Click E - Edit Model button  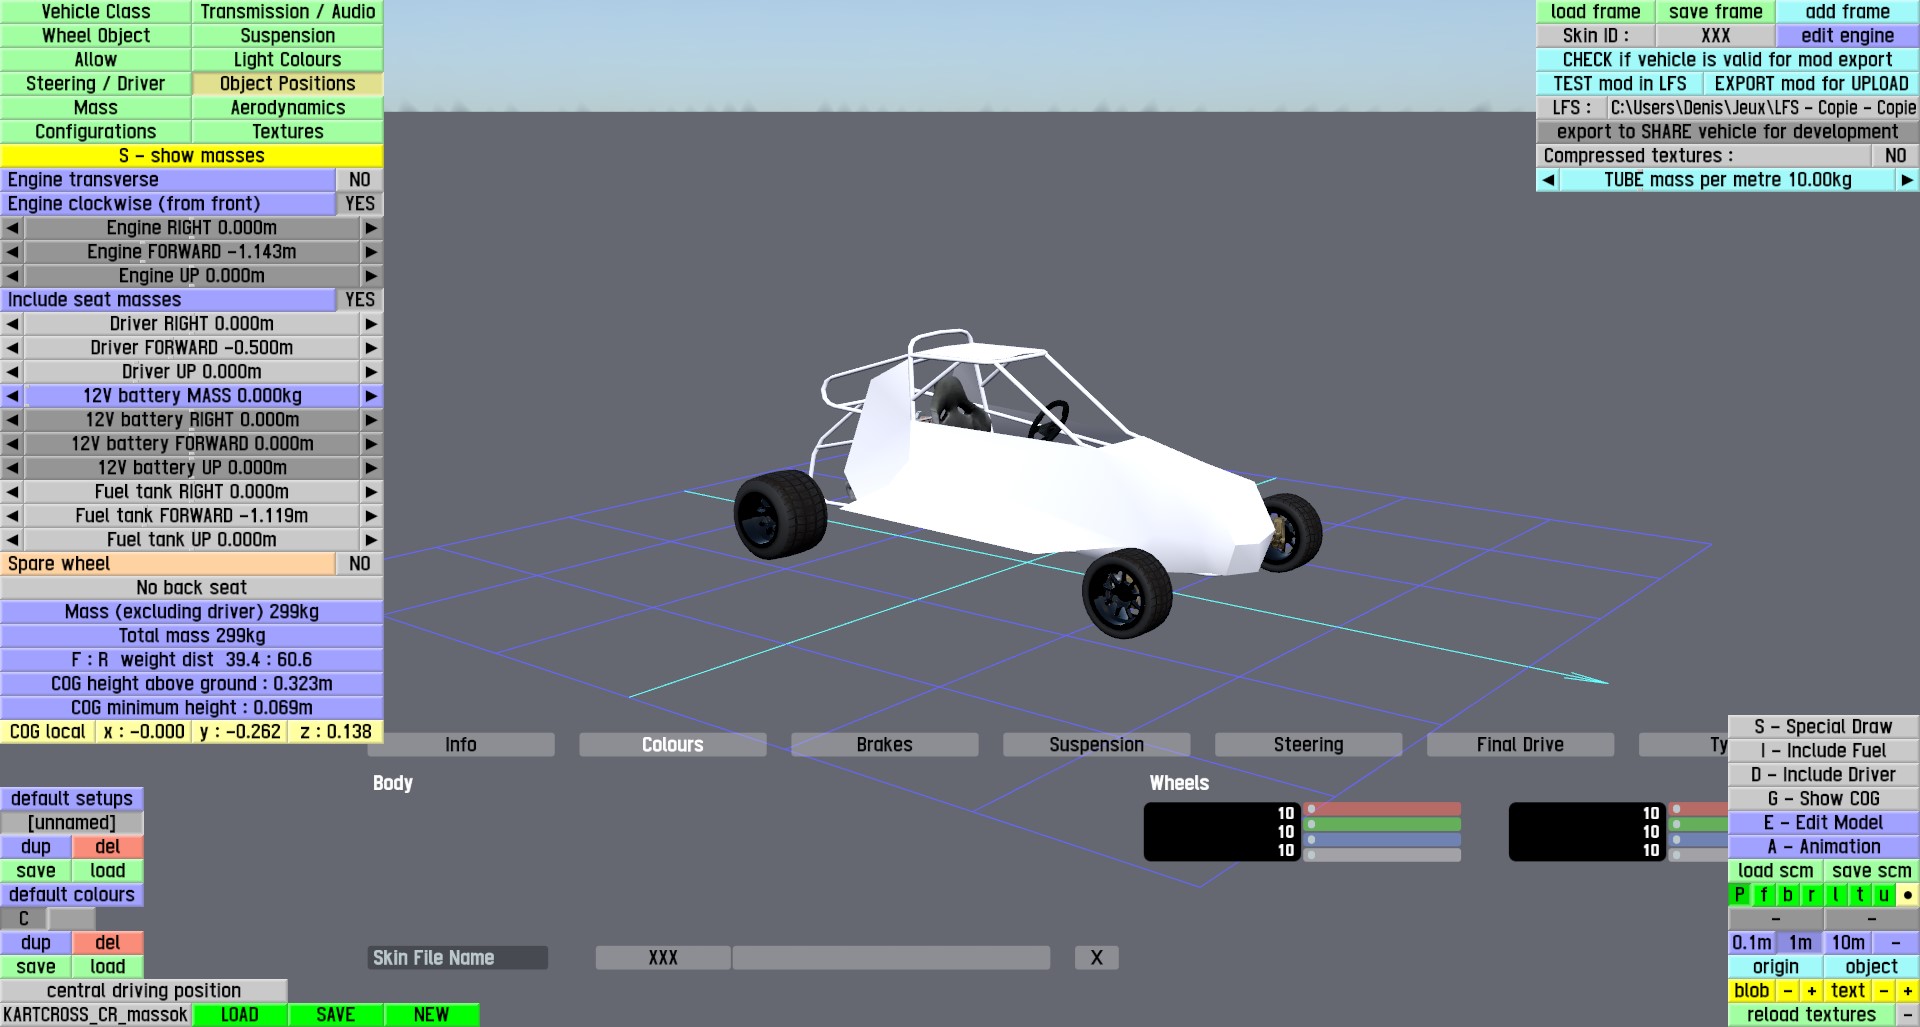click(x=1824, y=823)
